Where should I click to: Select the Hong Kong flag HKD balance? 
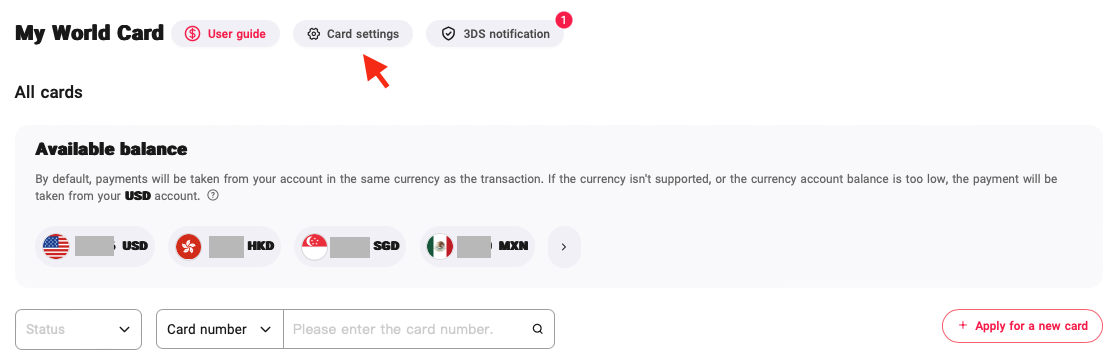pos(224,247)
